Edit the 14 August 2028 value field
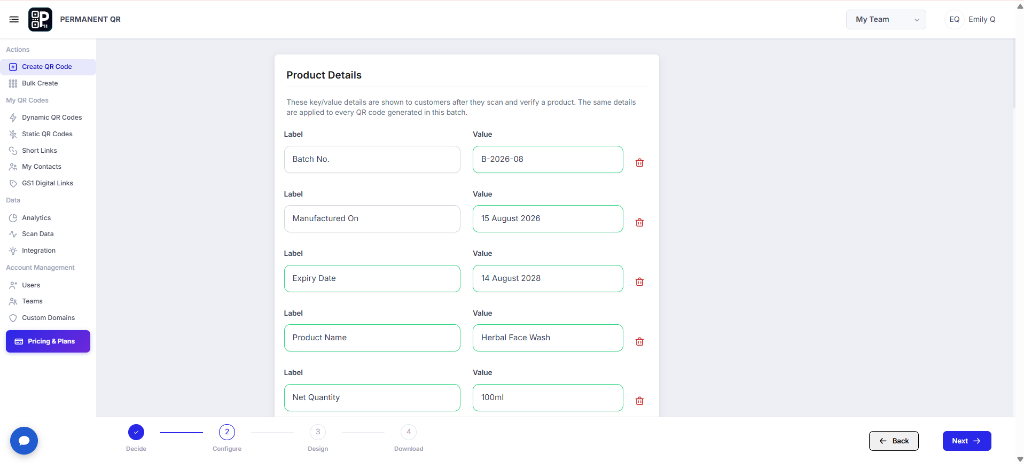This screenshot has height=464, width=1024. 548,278
